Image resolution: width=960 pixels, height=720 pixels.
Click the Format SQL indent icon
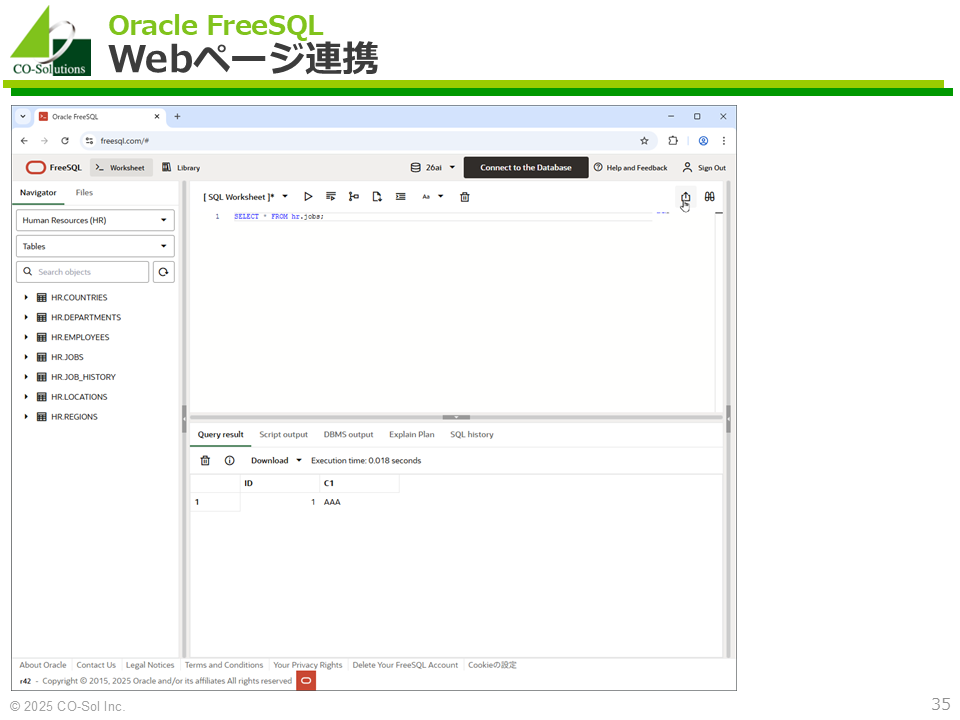(401, 197)
